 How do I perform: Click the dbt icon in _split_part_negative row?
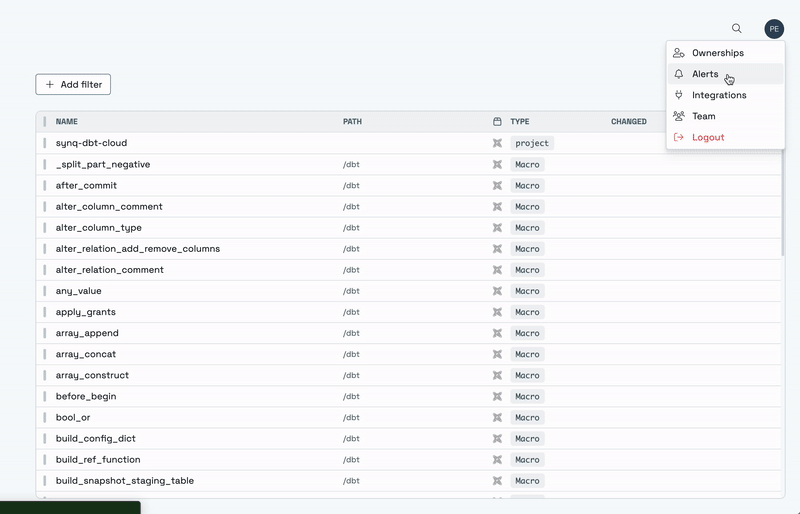point(497,164)
